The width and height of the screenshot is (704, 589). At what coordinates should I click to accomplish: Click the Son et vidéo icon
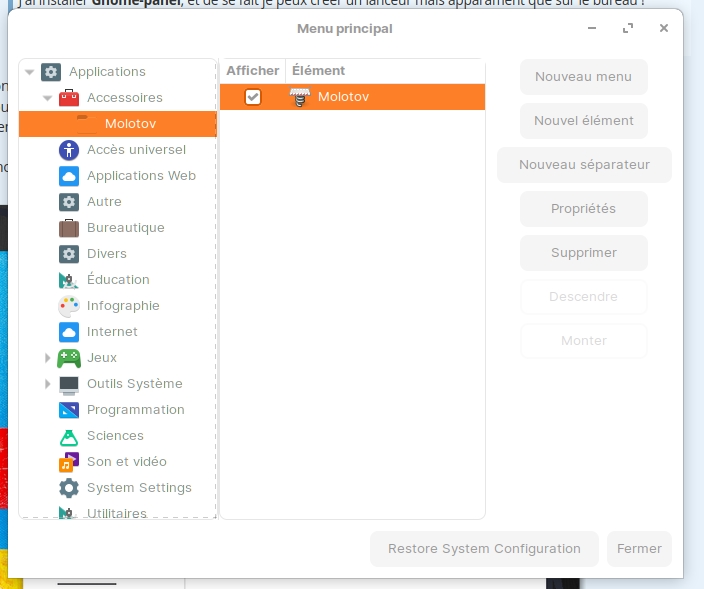pos(69,462)
